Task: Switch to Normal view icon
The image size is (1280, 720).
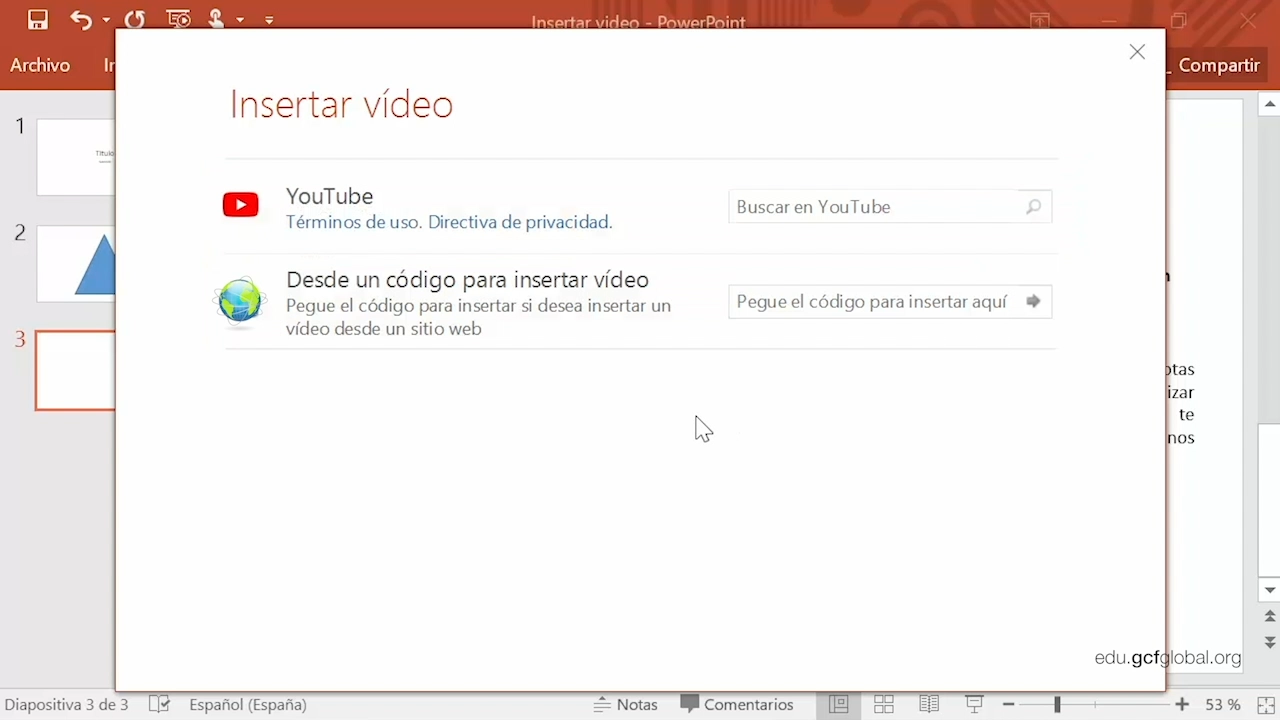Action: click(838, 704)
